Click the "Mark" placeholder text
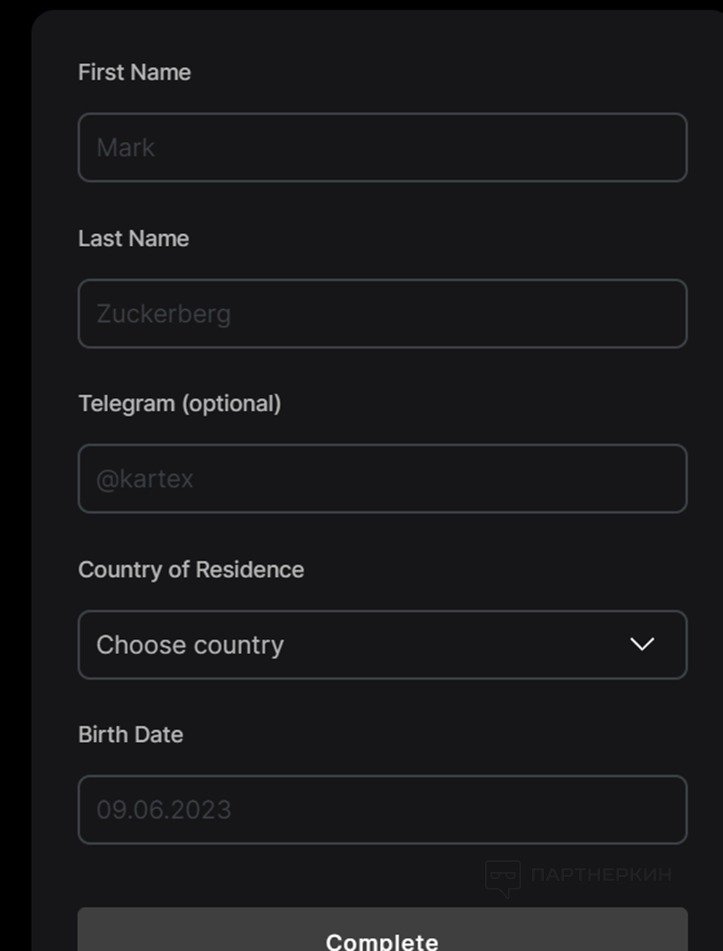This screenshot has width=723, height=951. pyautogui.click(x=126, y=148)
